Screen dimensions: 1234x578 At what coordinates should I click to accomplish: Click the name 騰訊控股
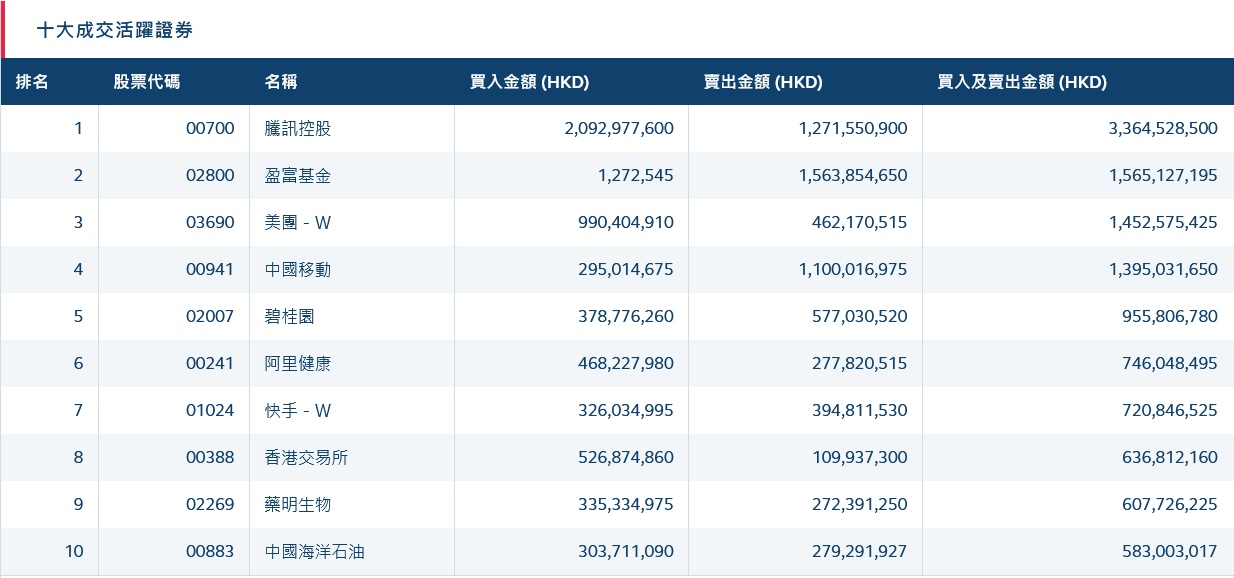(x=298, y=128)
